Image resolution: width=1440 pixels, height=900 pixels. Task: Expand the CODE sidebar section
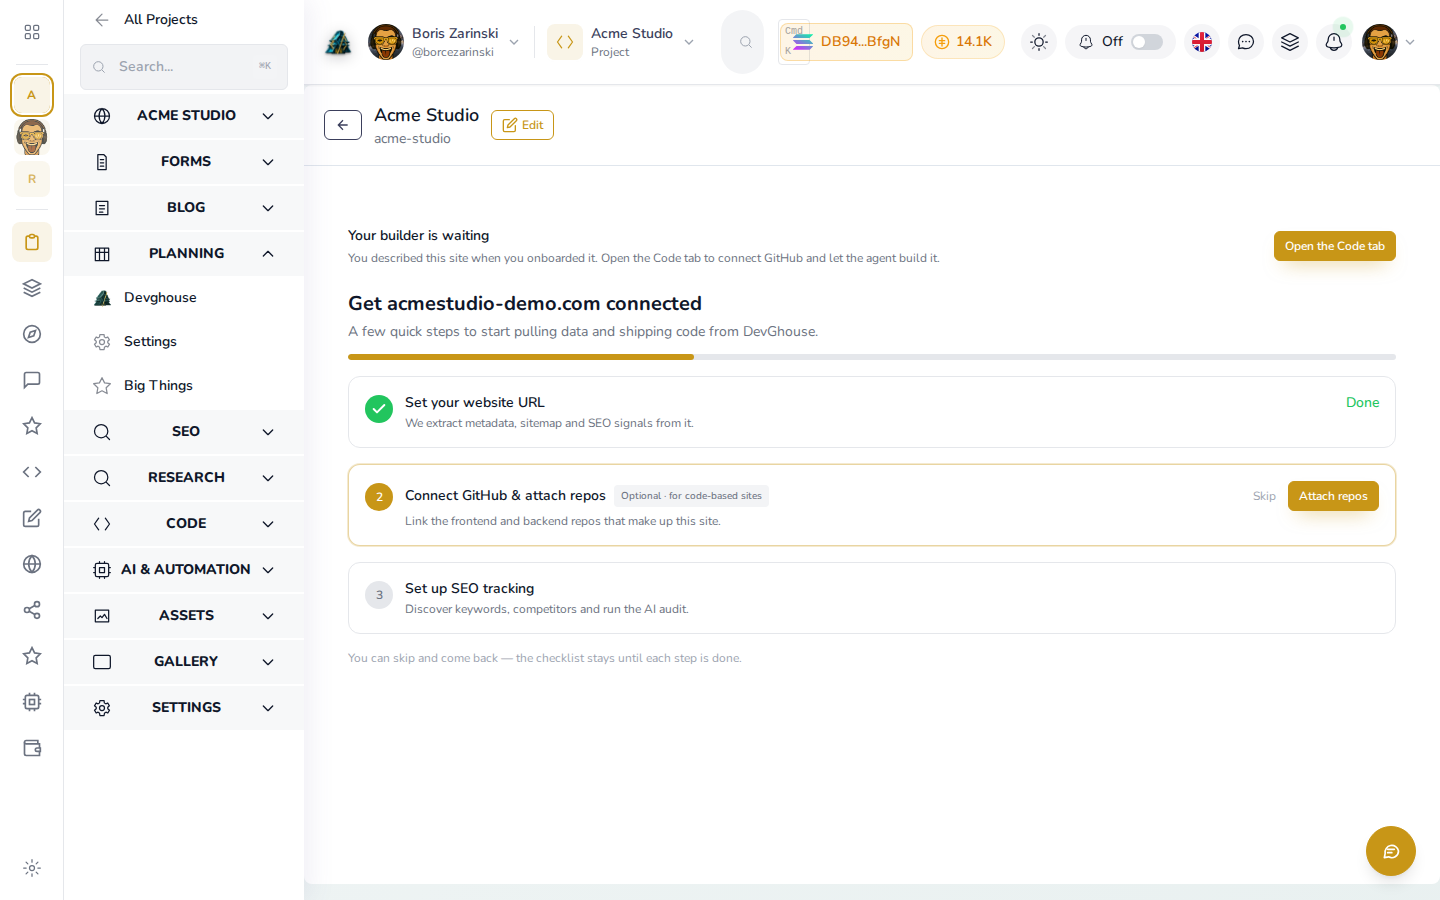coord(184,524)
